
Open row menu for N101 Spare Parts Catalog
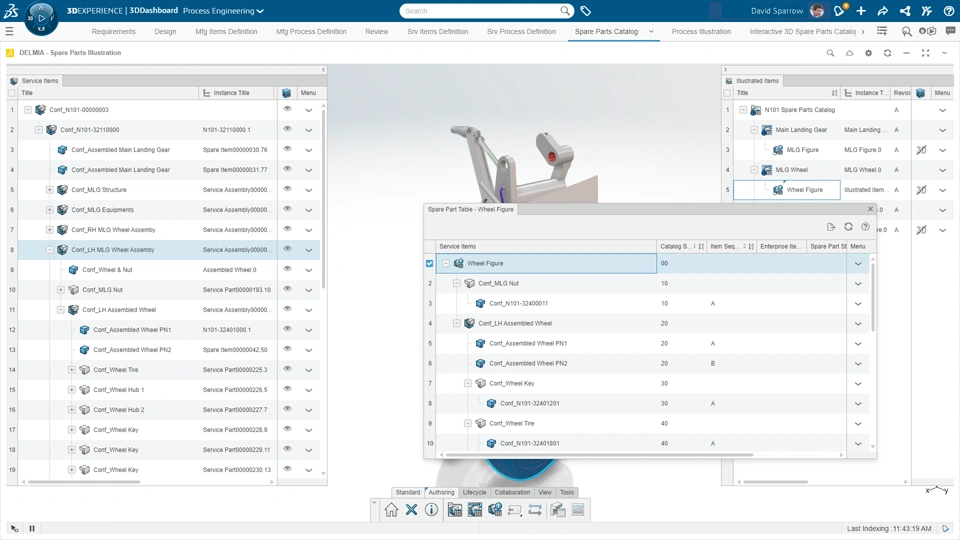(942, 110)
